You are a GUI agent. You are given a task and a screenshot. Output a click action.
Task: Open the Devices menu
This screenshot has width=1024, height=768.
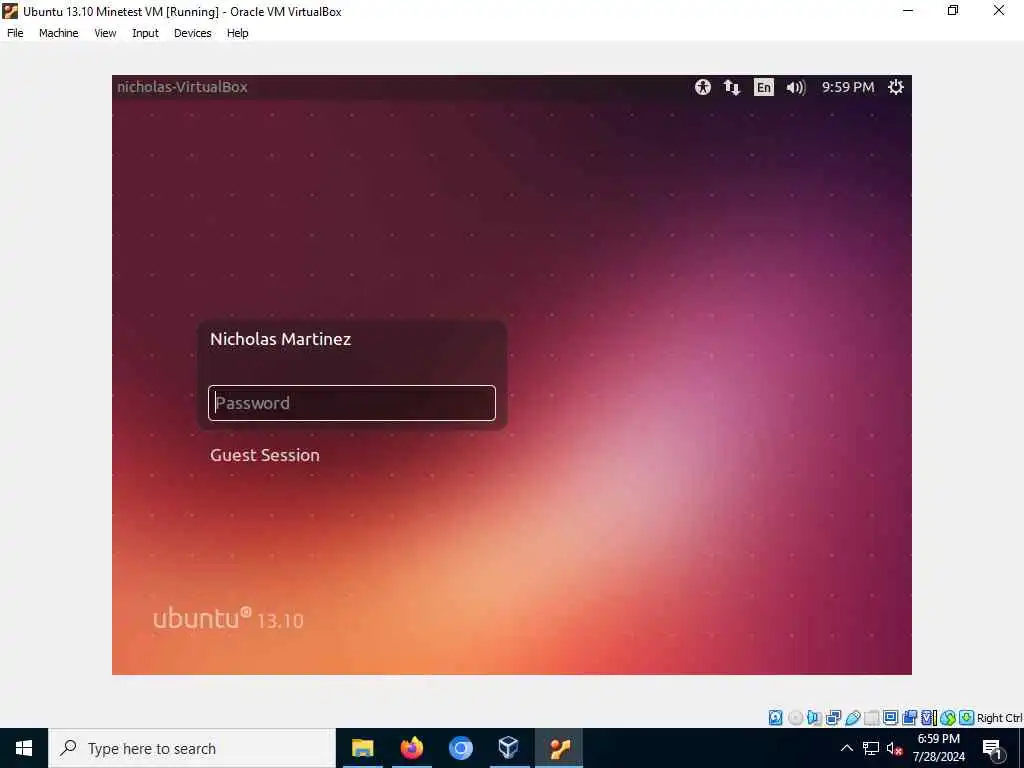[x=193, y=33]
